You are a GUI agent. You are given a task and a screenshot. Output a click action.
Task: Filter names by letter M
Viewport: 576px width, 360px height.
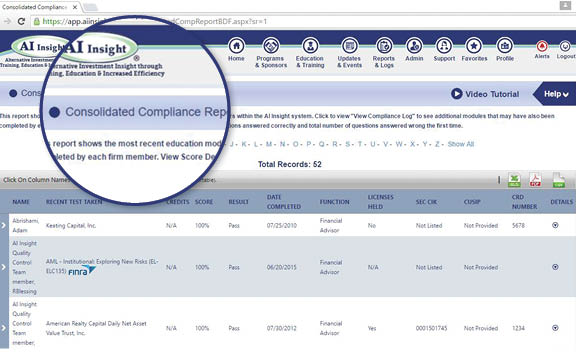pyautogui.click(x=269, y=144)
